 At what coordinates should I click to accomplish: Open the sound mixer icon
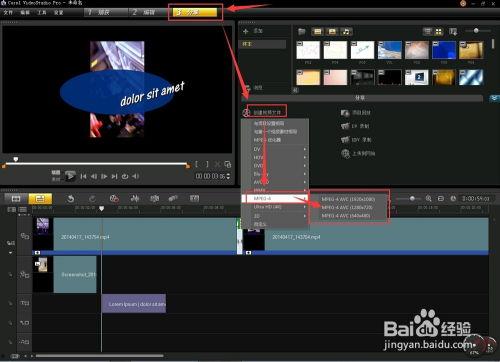coord(135,199)
